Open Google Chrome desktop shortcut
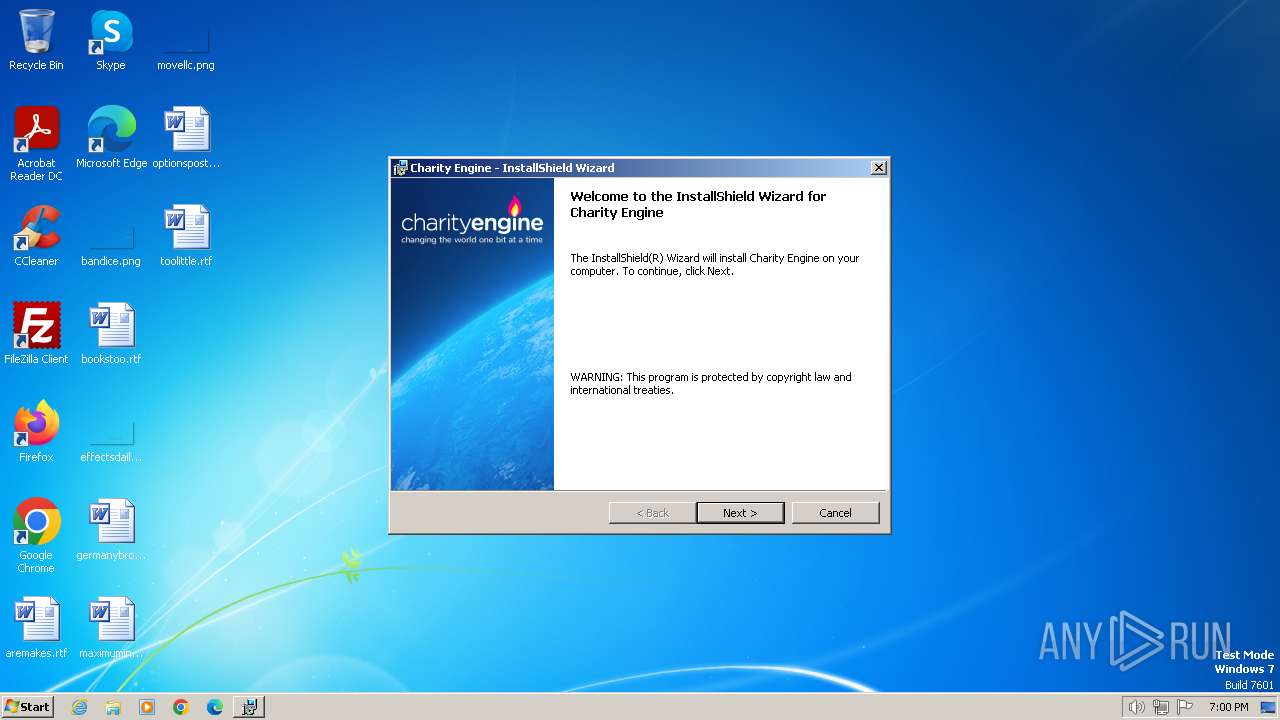This screenshot has height=720, width=1280. point(36,535)
